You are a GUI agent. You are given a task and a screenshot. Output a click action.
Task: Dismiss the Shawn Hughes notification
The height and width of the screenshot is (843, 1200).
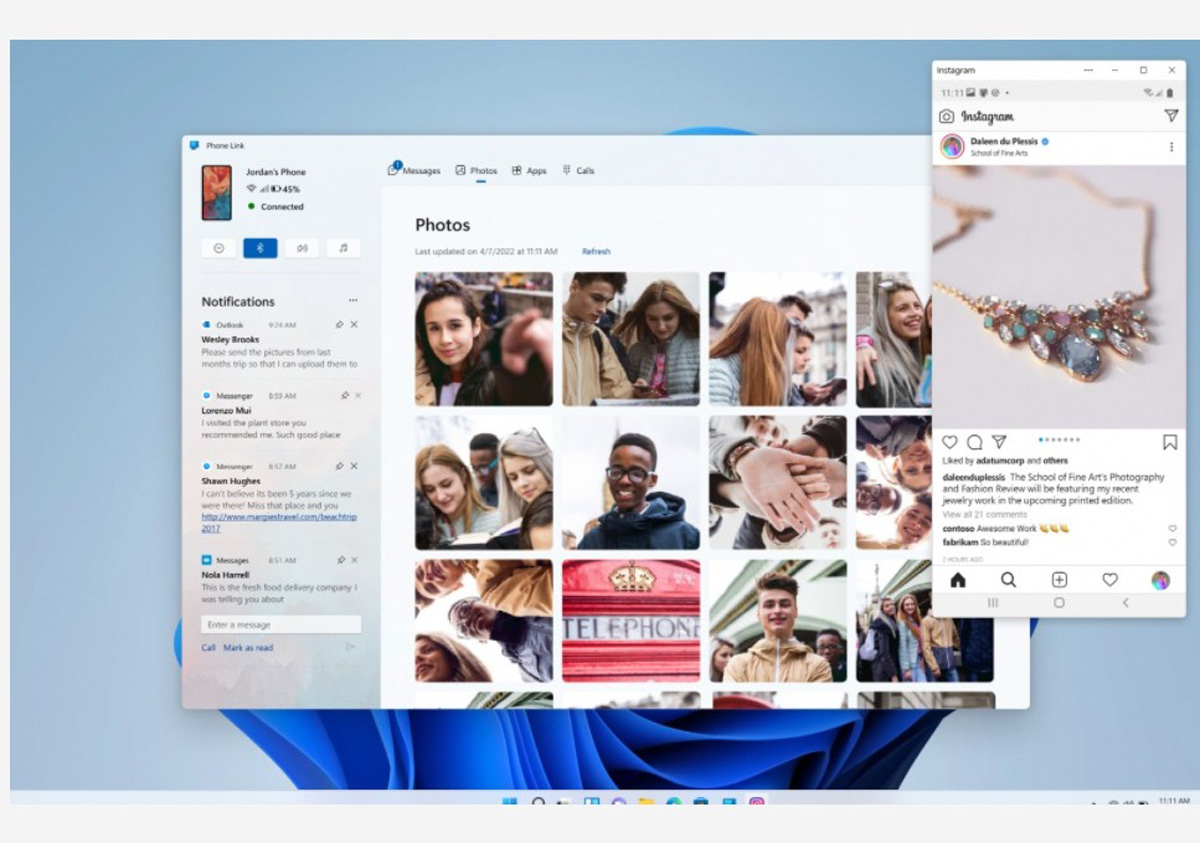pos(354,466)
